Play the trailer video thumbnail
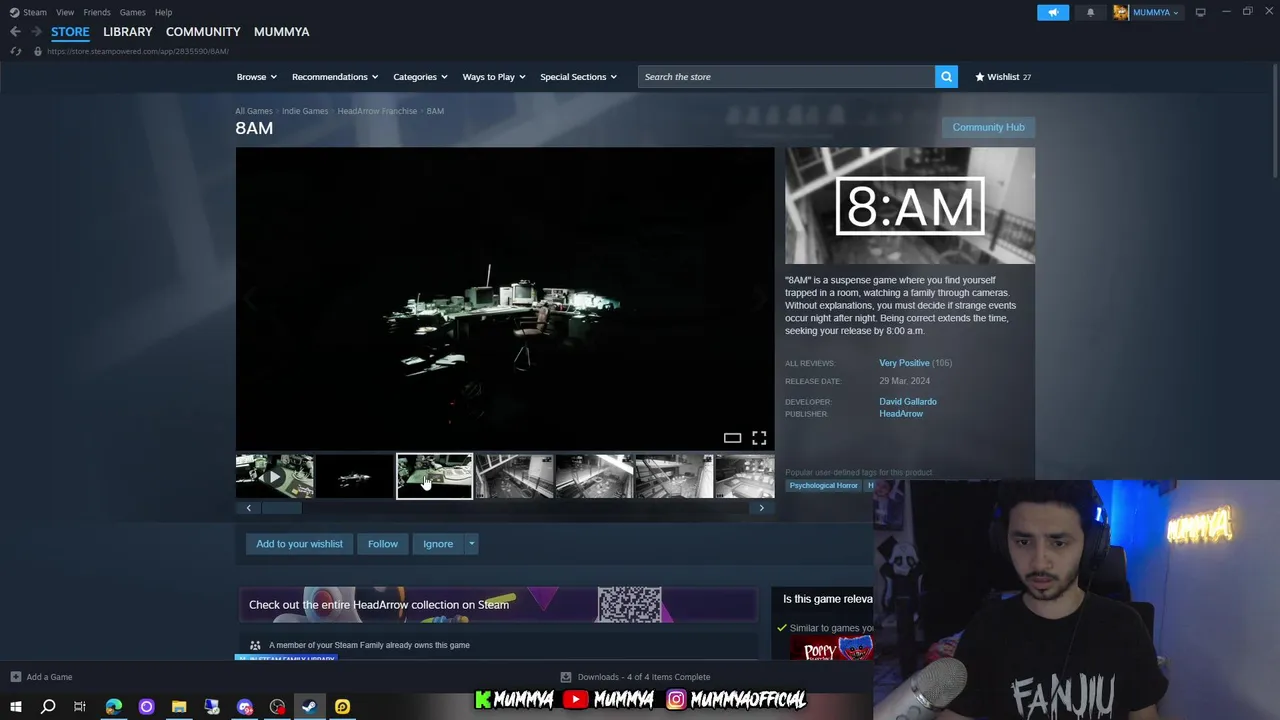 (274, 476)
